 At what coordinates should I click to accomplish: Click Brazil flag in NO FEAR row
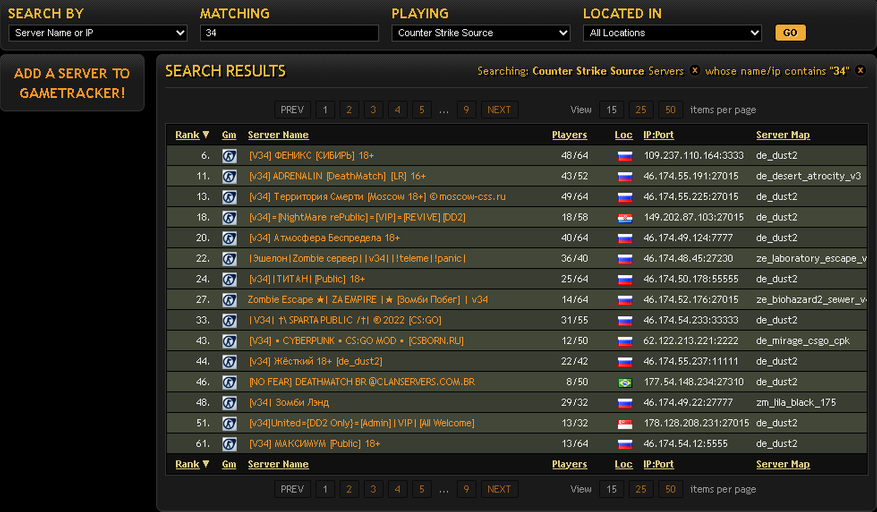[x=625, y=383]
